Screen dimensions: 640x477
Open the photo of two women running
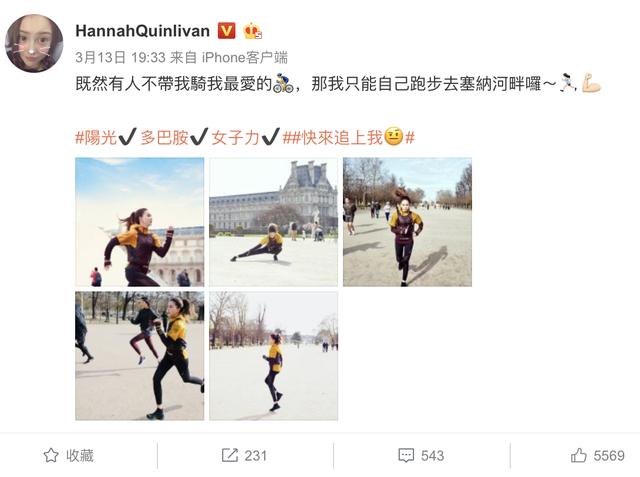[140, 356]
